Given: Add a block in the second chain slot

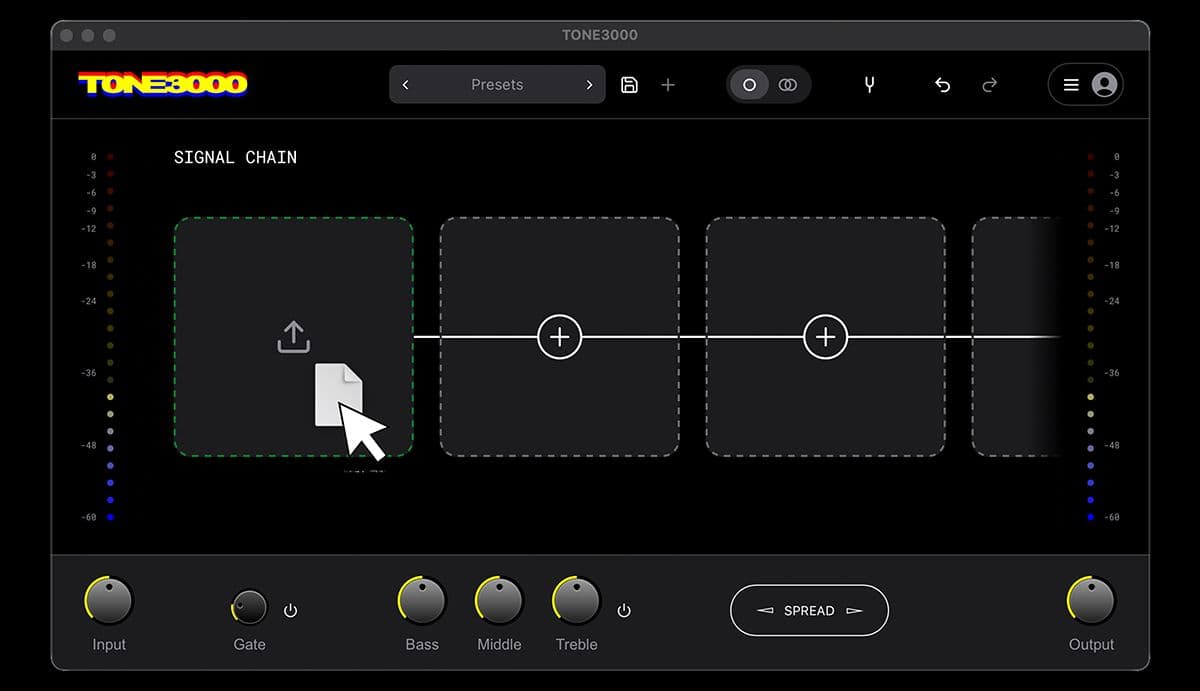Looking at the screenshot, I should pyautogui.click(x=559, y=337).
